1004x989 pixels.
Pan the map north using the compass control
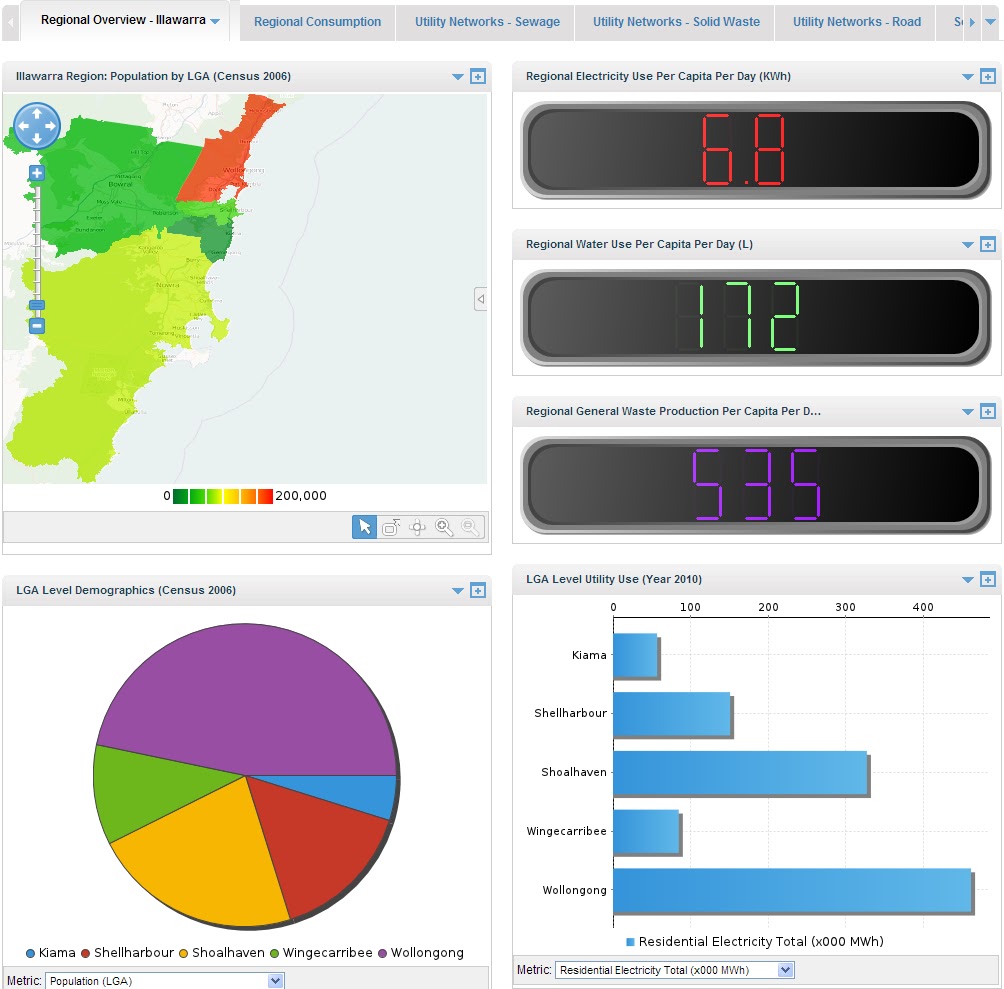click(36, 112)
